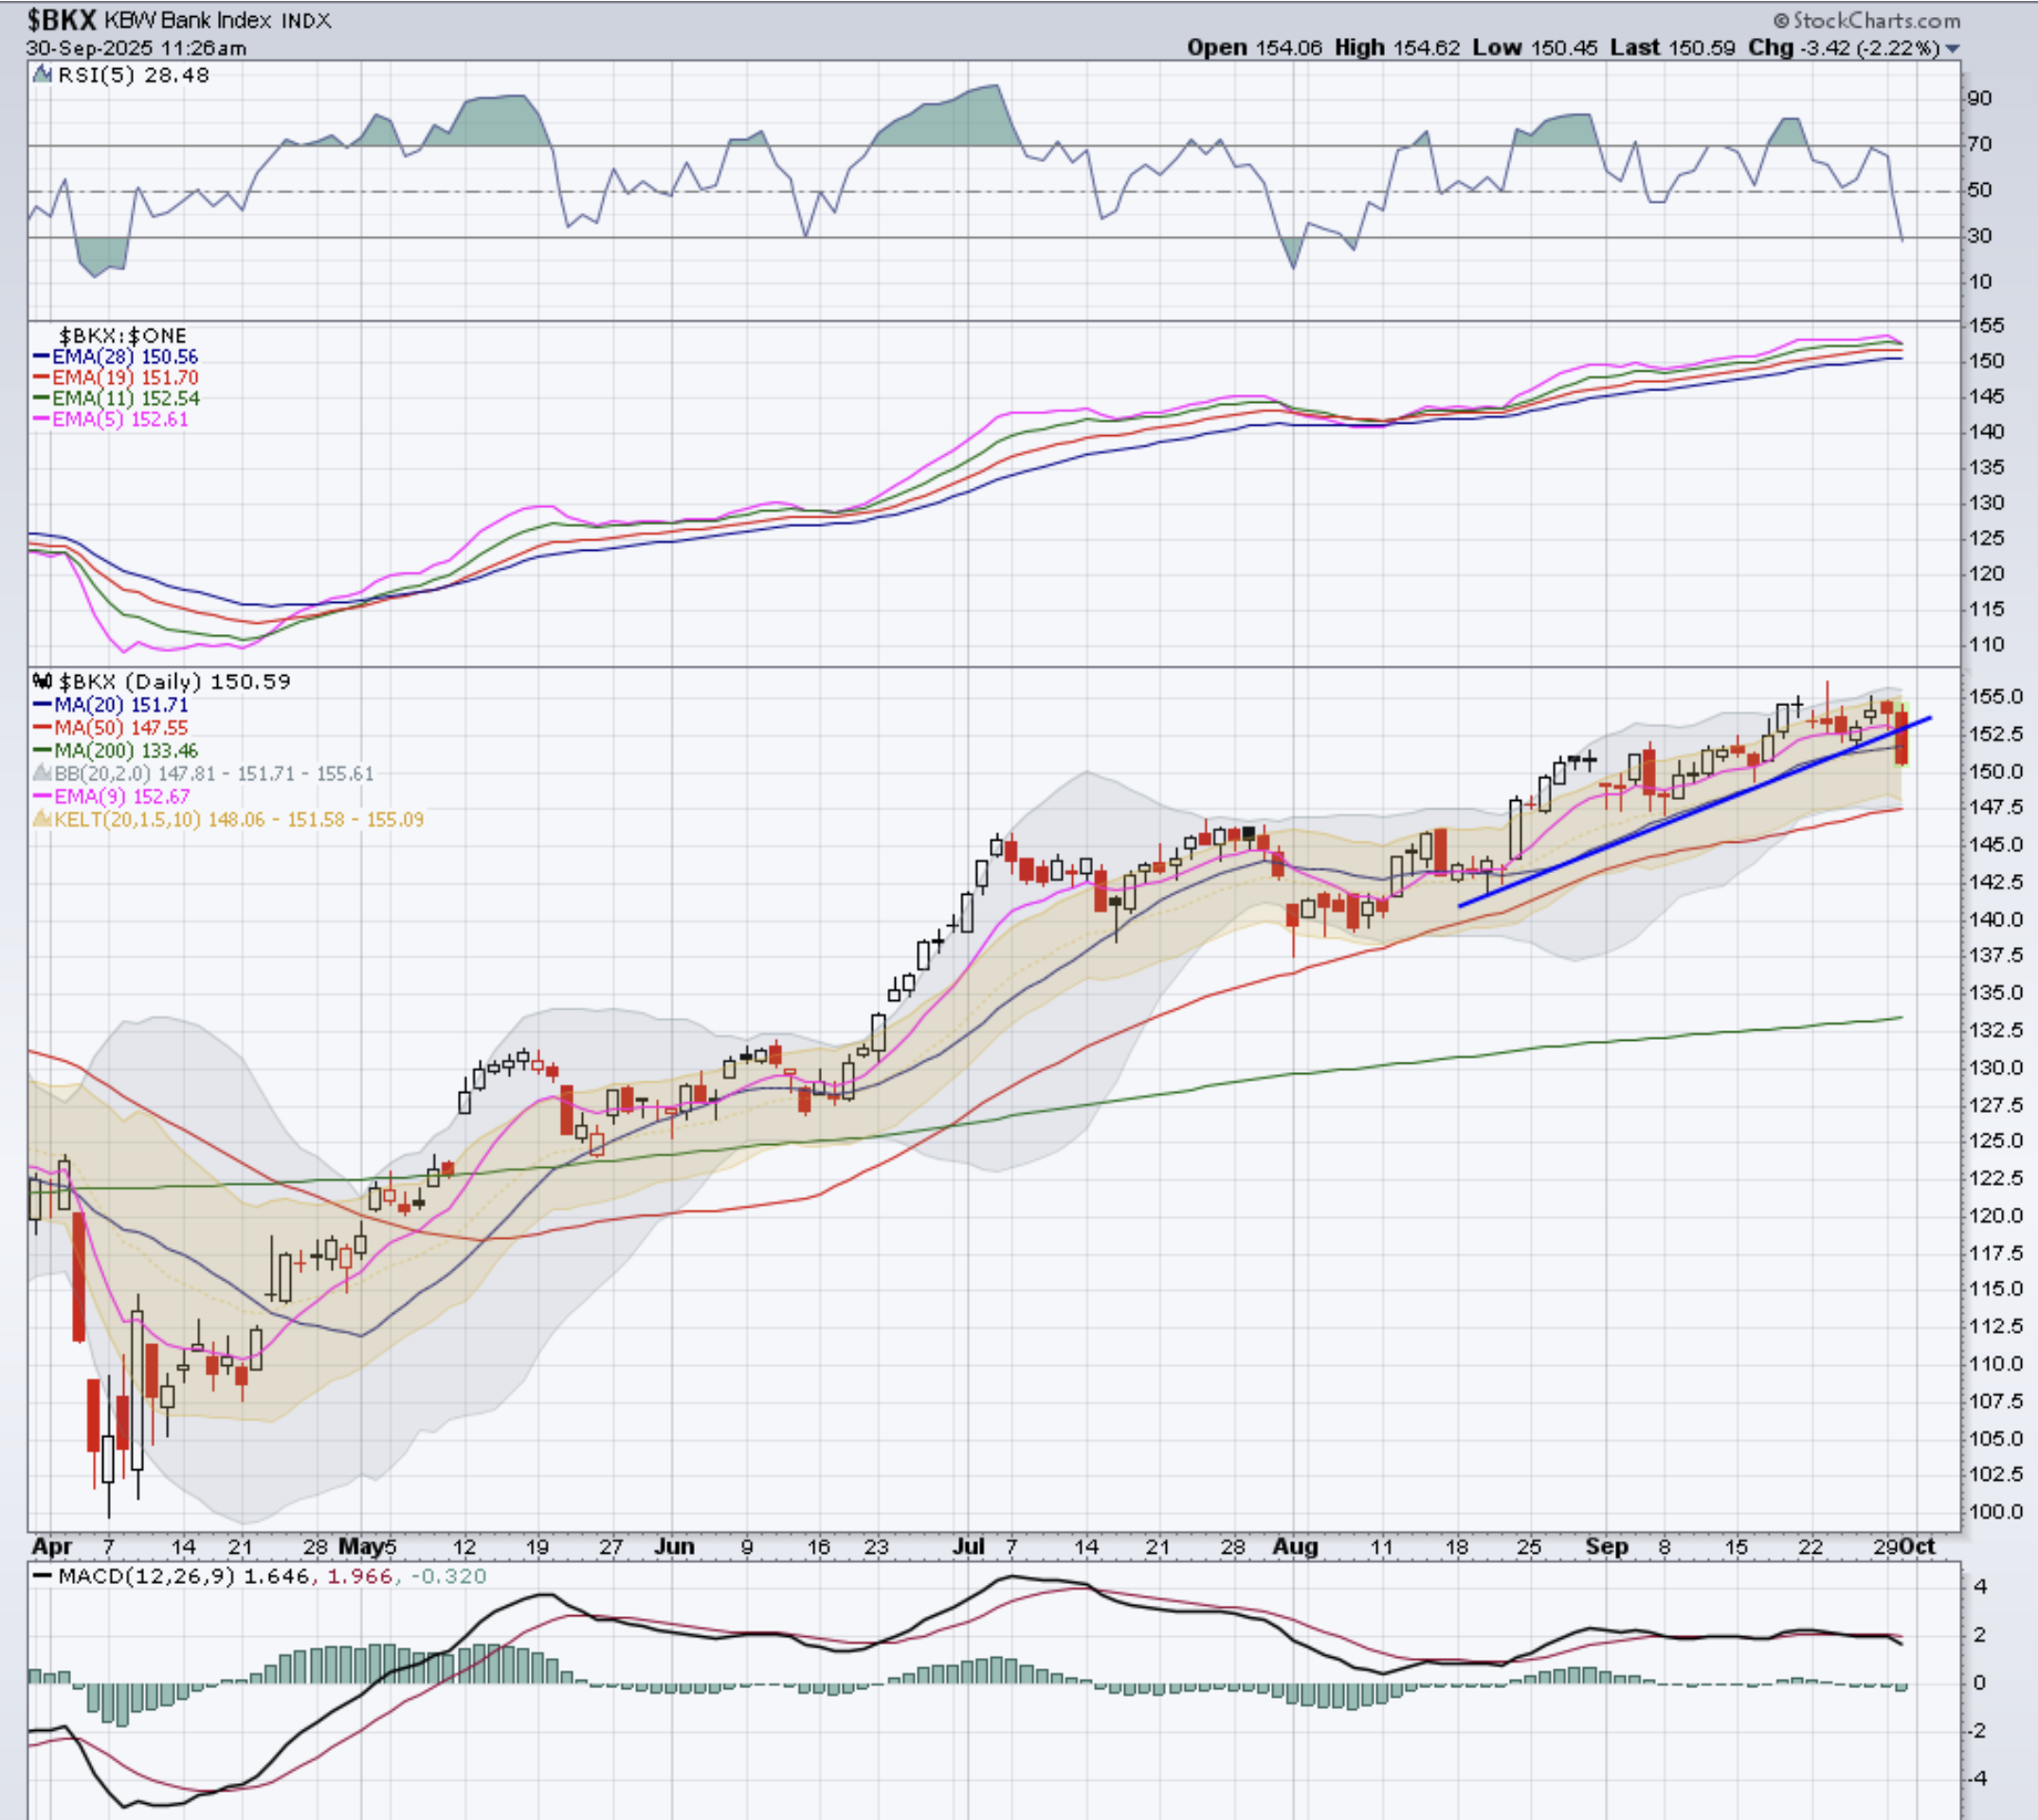
Task: Click the red MA(50) legend swatch
Action: [x=42, y=728]
